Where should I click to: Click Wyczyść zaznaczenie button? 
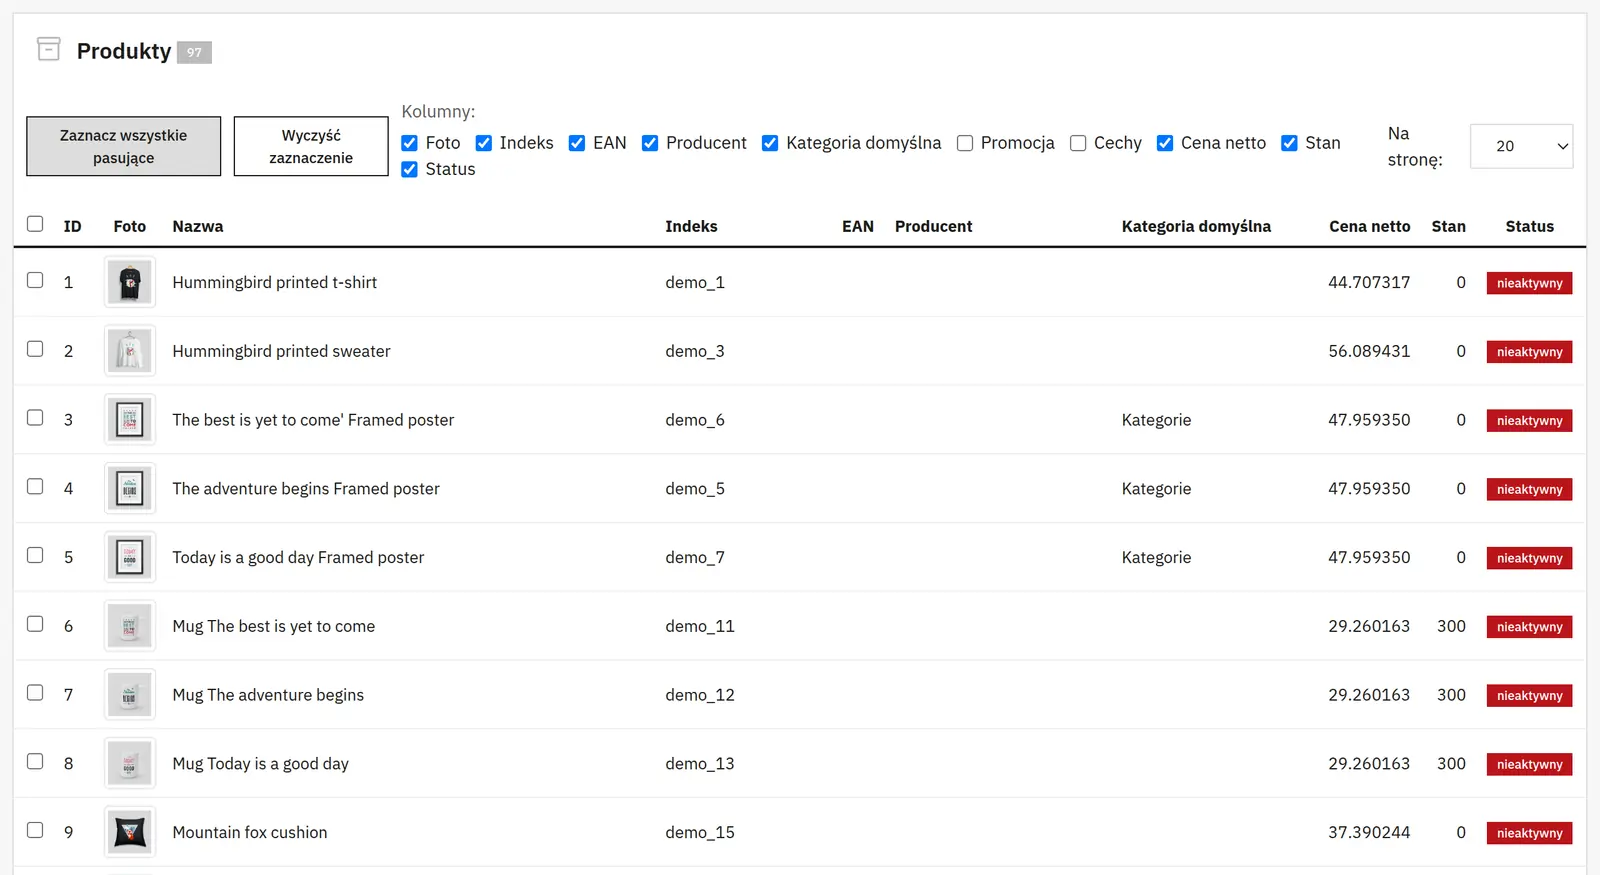(x=311, y=146)
